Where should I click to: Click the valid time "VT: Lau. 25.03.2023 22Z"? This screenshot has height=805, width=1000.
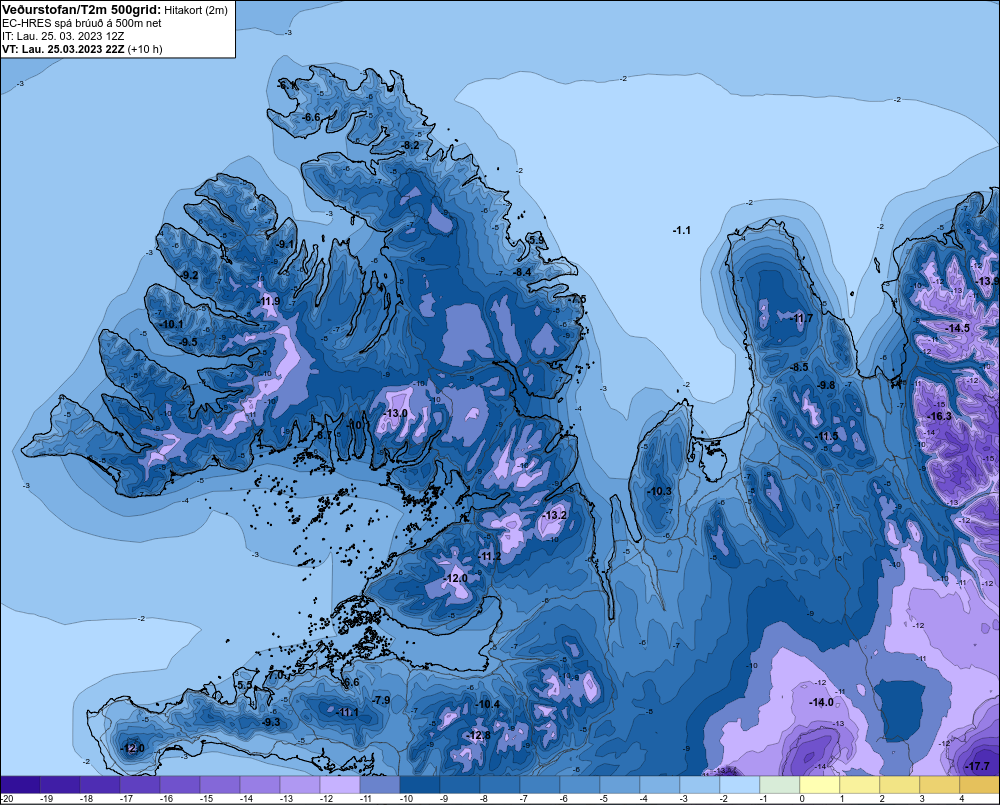(x=63, y=49)
